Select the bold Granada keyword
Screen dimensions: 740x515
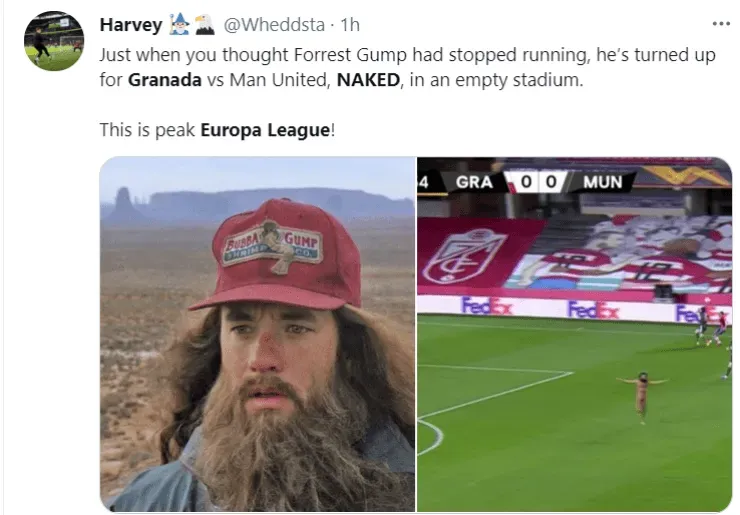(x=165, y=79)
